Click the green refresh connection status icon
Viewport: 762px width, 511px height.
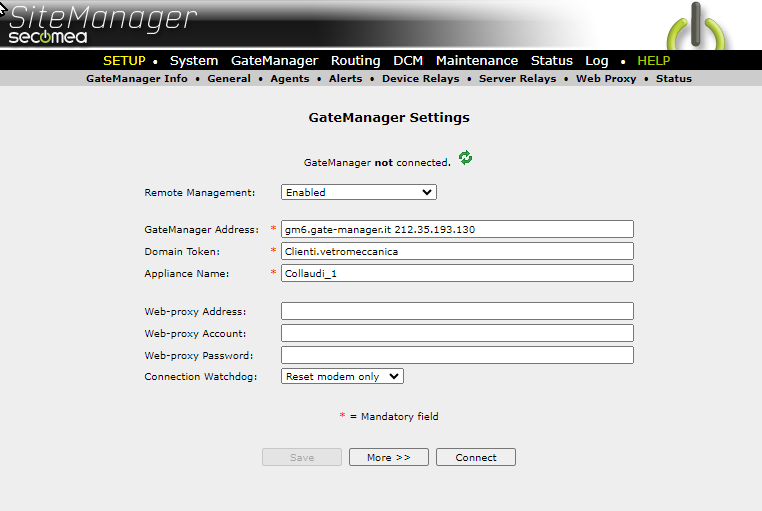tap(465, 157)
